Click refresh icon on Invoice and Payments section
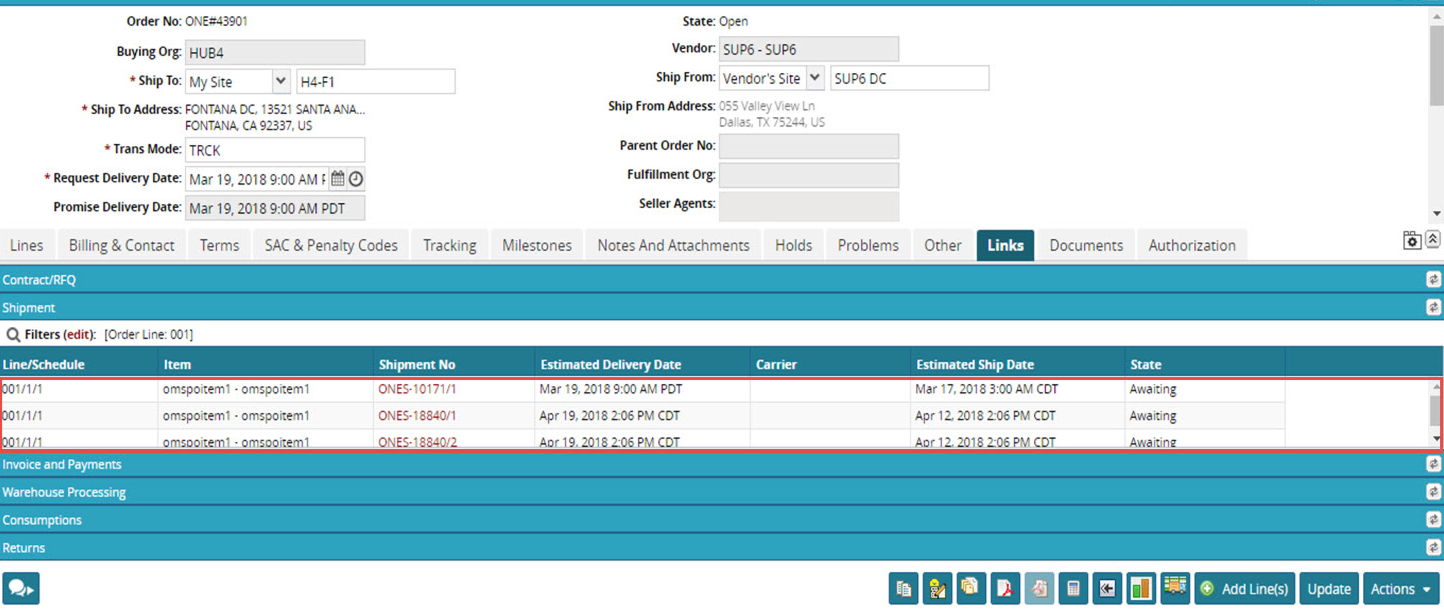1444x610 pixels. coord(1433,464)
